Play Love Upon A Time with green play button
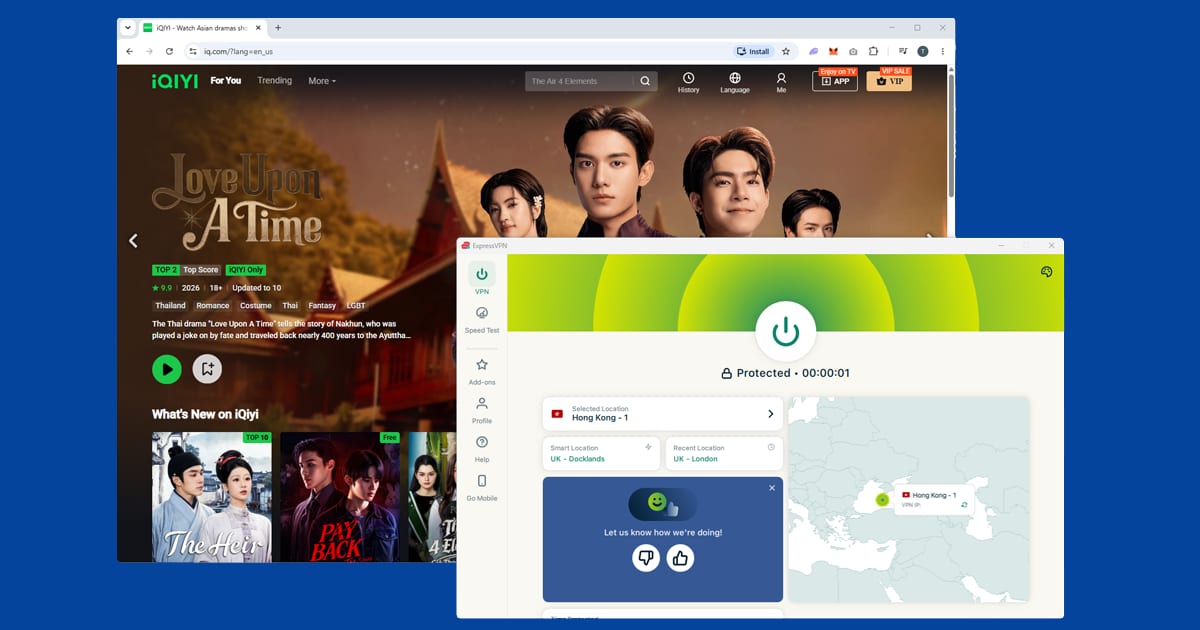This screenshot has height=630, width=1200. (x=167, y=369)
